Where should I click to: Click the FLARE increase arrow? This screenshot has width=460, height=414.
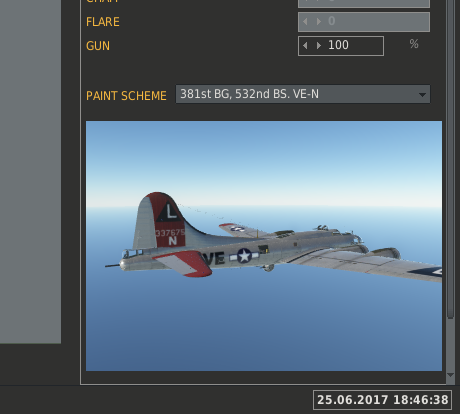(319, 22)
